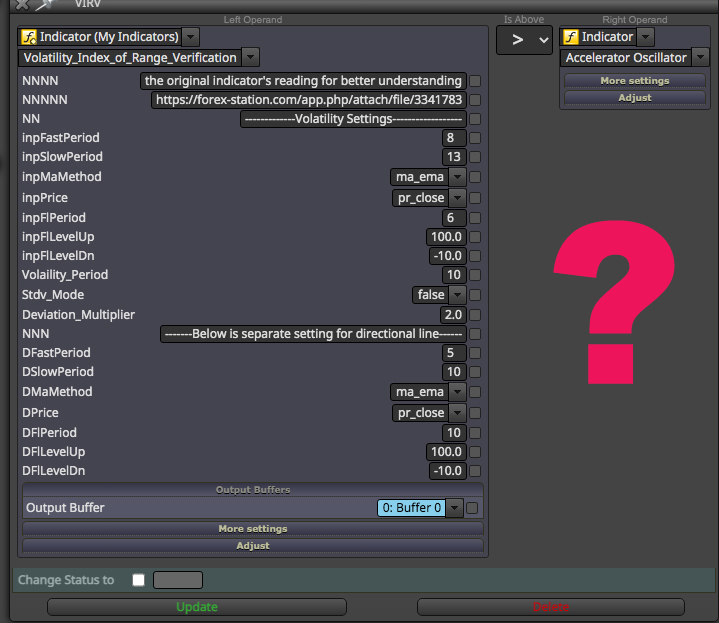This screenshot has height=623, width=719.
Task: Click the Delete button
Action: (x=551, y=607)
